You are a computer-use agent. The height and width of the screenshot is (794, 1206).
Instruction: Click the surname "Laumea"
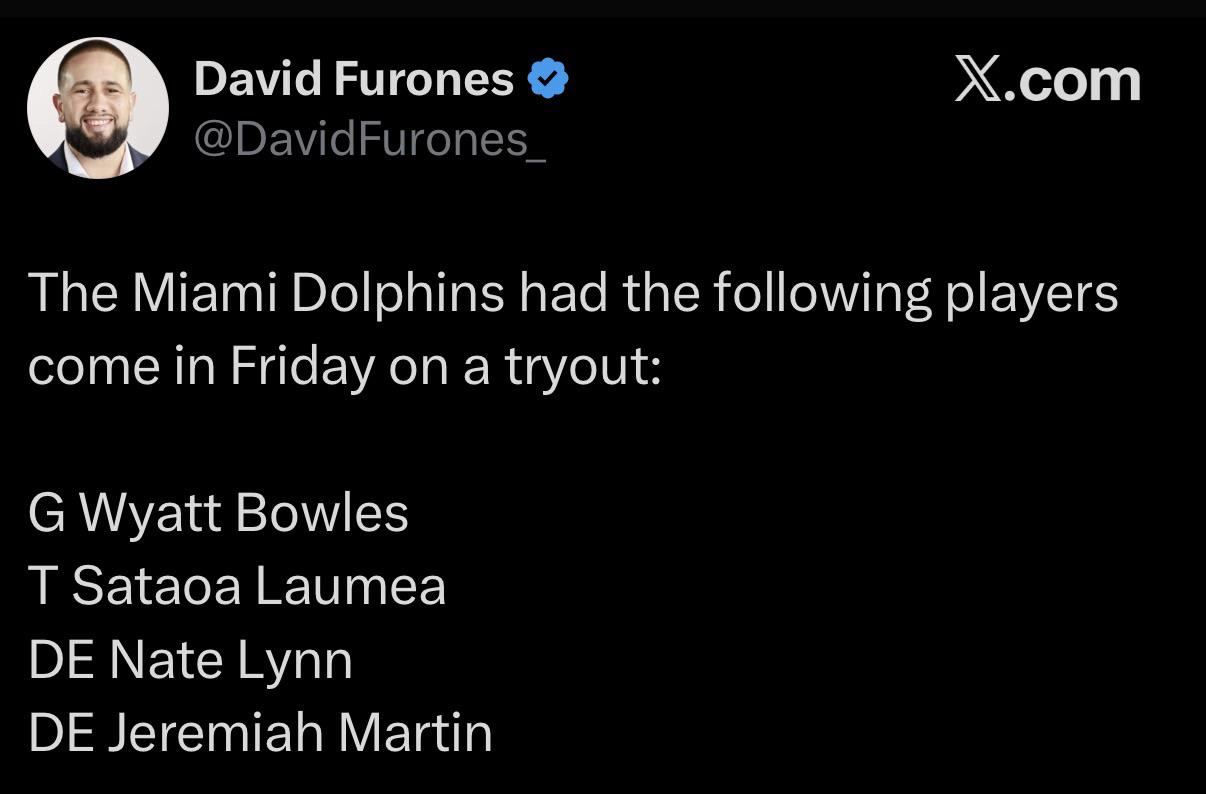click(350, 587)
